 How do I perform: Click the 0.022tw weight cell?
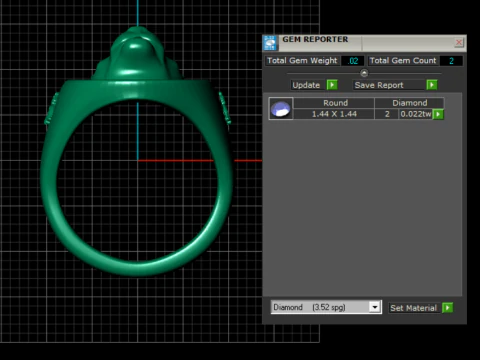416,114
